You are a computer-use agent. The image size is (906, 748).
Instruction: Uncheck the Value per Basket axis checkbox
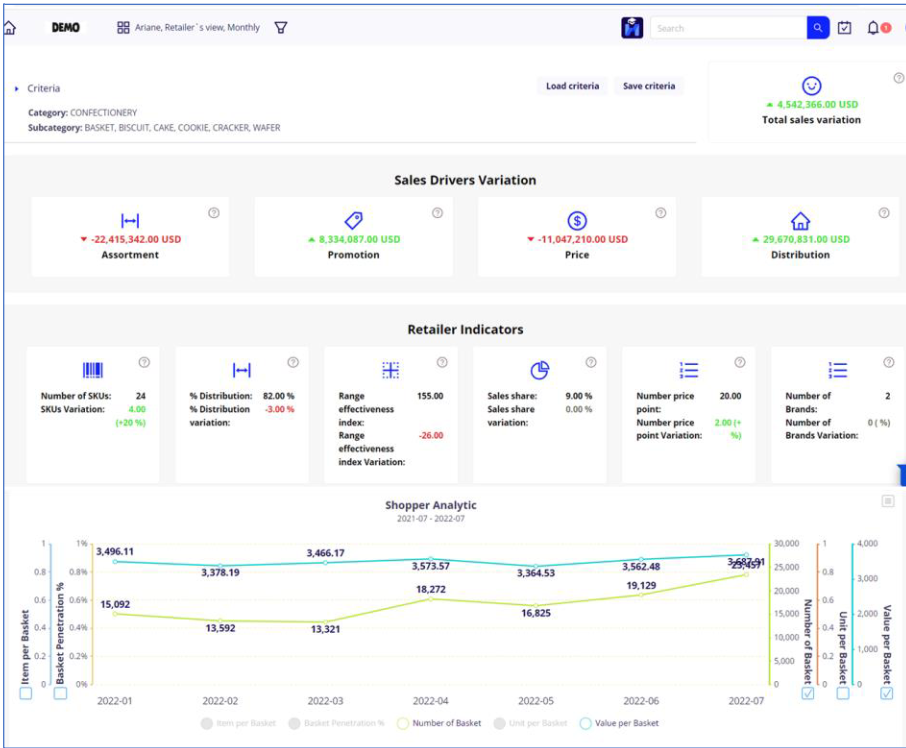pyautogui.click(x=886, y=693)
